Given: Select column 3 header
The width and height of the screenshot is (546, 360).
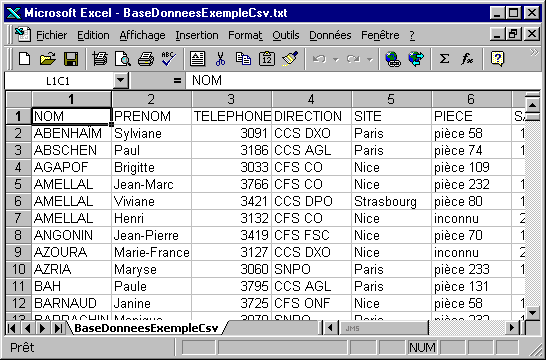Looking at the screenshot, I should [231, 99].
